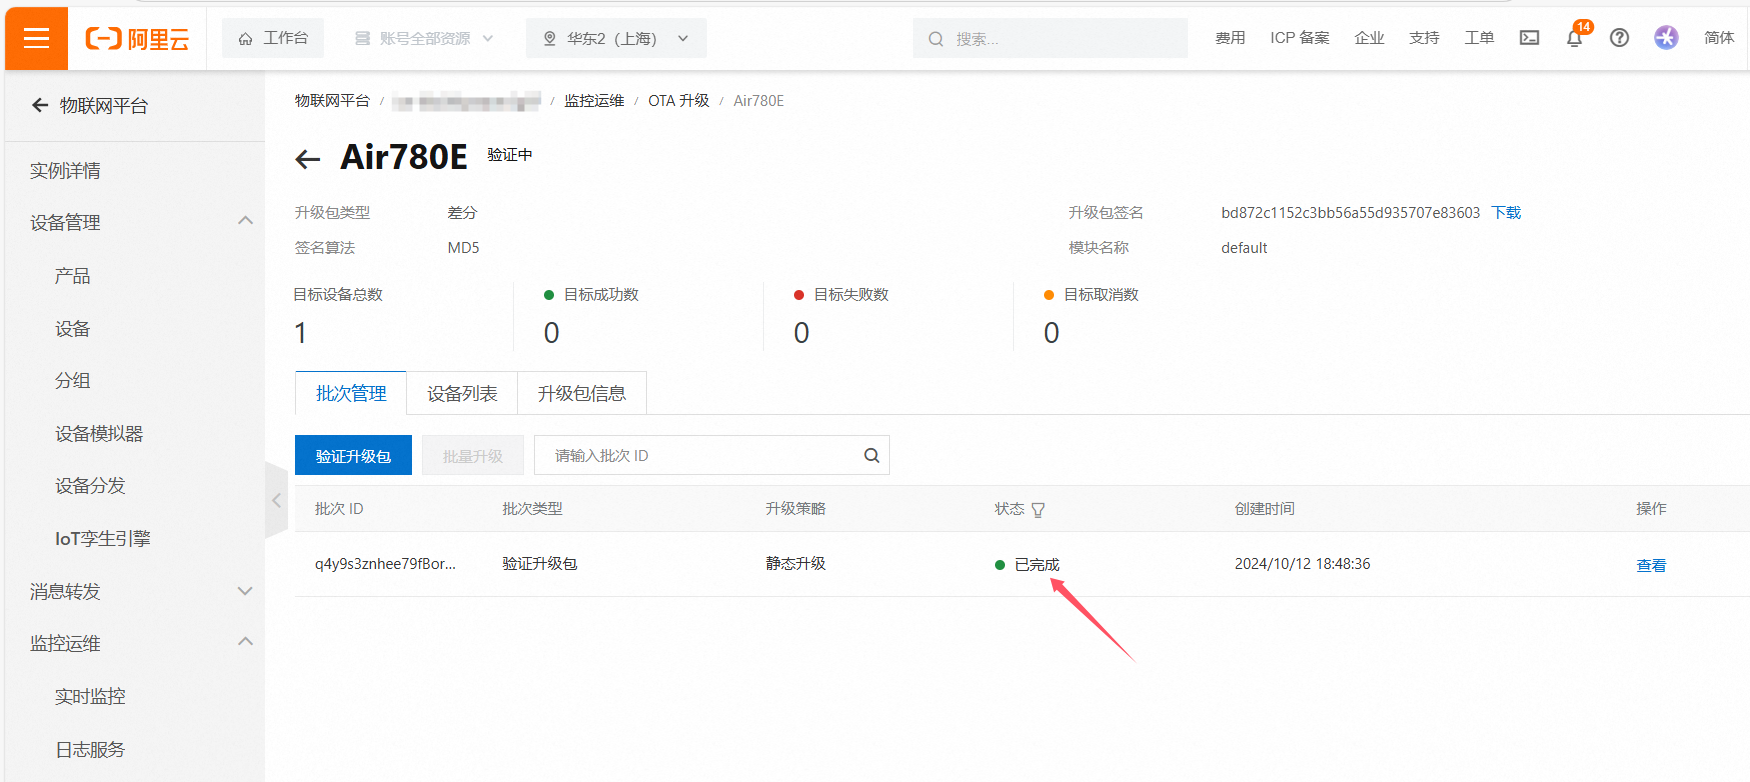Open the ICP 备案 menu

(1300, 38)
